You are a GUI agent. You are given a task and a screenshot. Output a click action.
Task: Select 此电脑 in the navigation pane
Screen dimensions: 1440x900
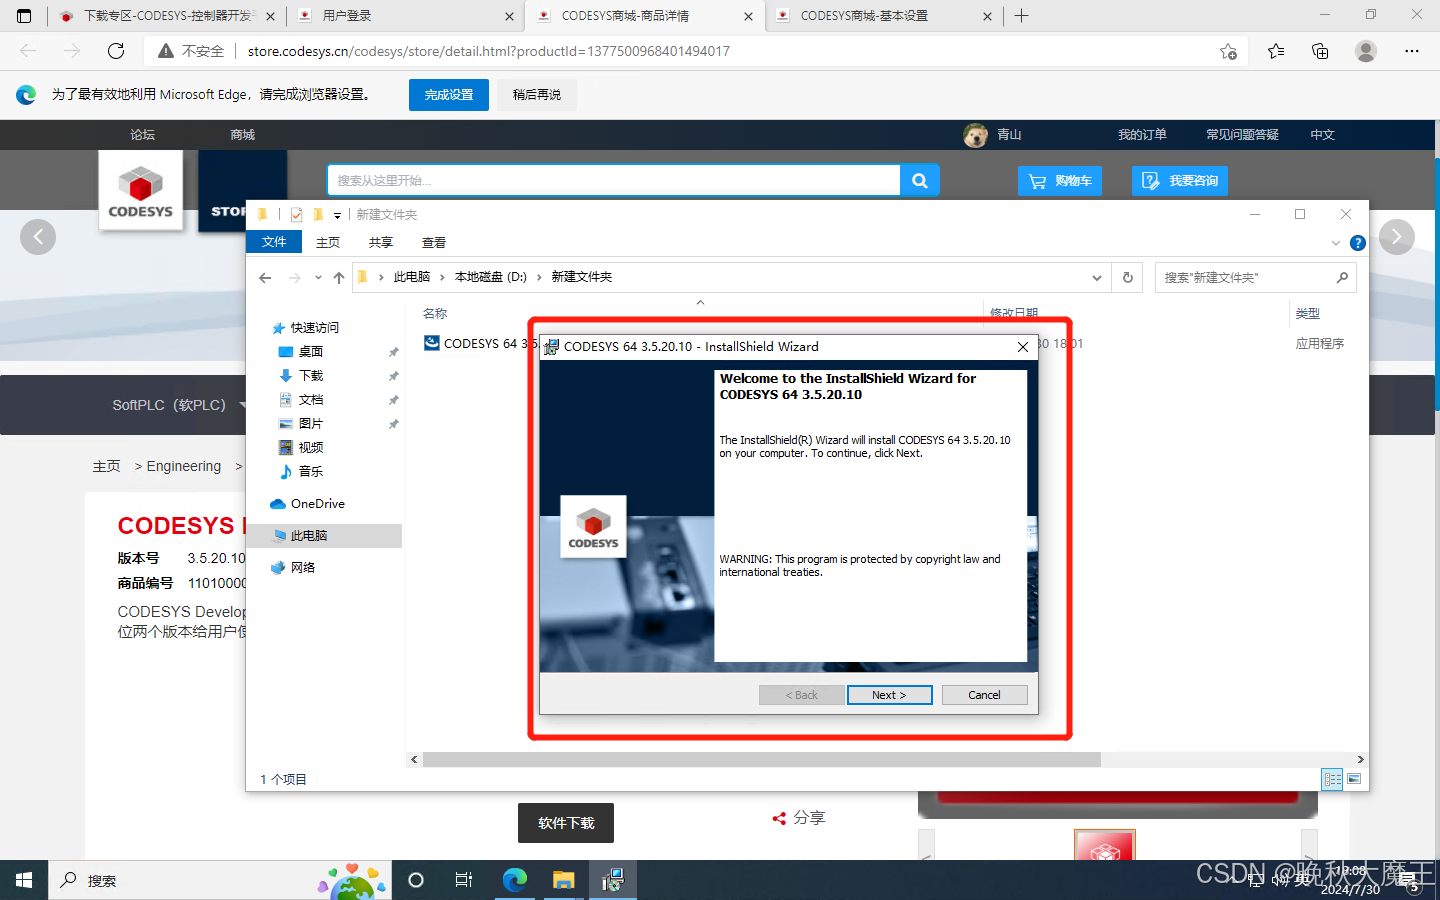309,536
